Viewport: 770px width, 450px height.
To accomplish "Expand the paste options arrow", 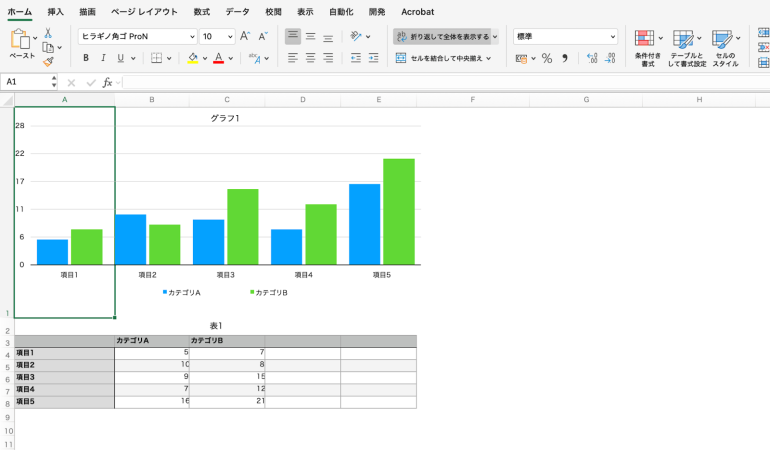I will (x=35, y=38).
